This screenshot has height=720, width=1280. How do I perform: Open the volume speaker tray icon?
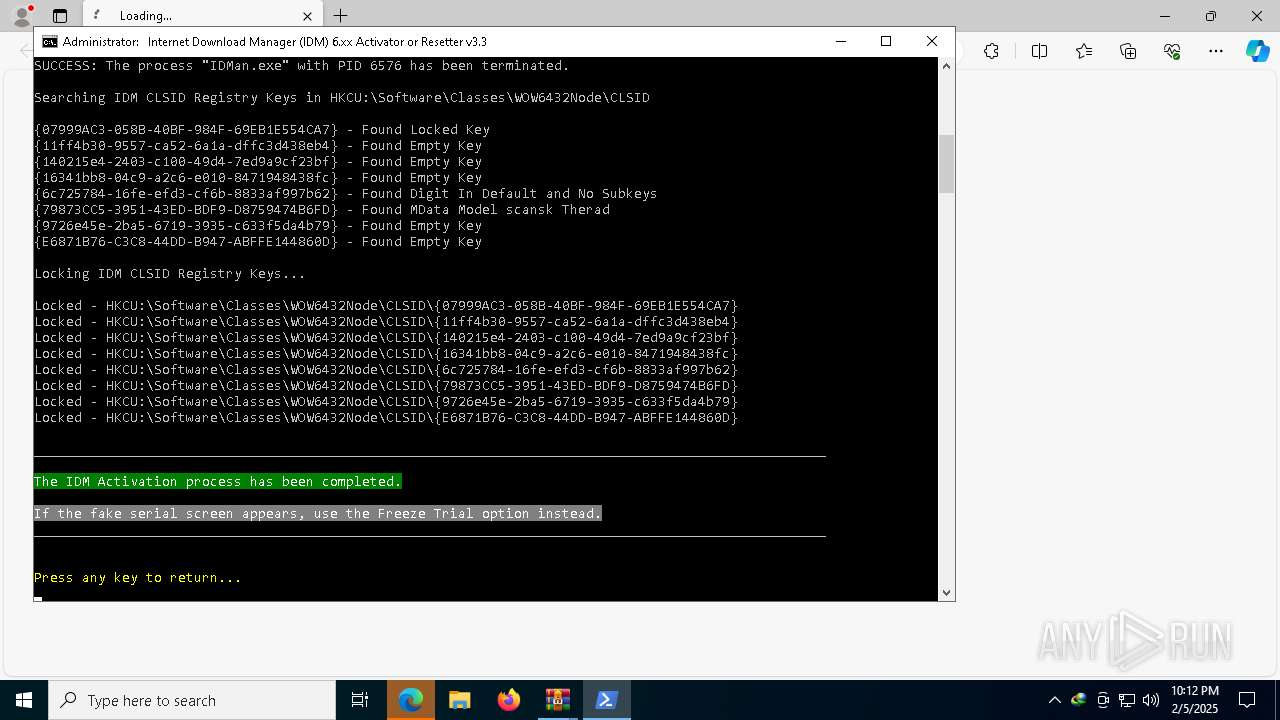tap(1151, 700)
